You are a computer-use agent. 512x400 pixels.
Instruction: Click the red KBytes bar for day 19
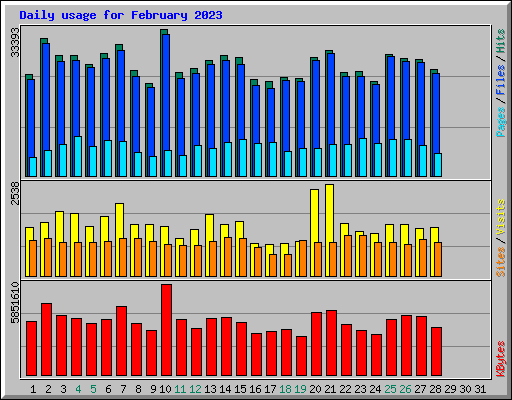pyautogui.click(x=301, y=356)
